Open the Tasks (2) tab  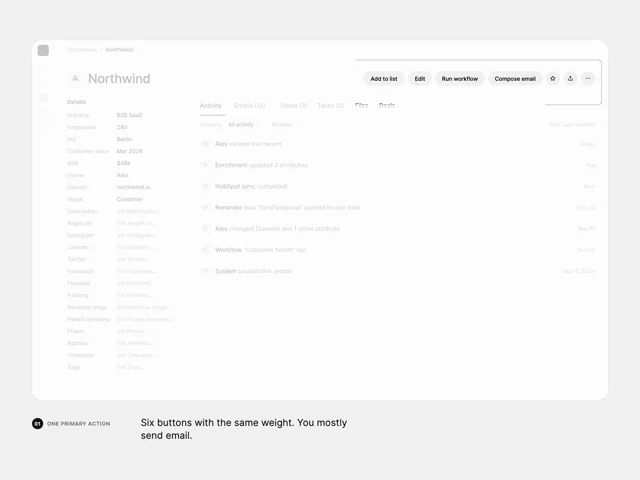(x=331, y=105)
